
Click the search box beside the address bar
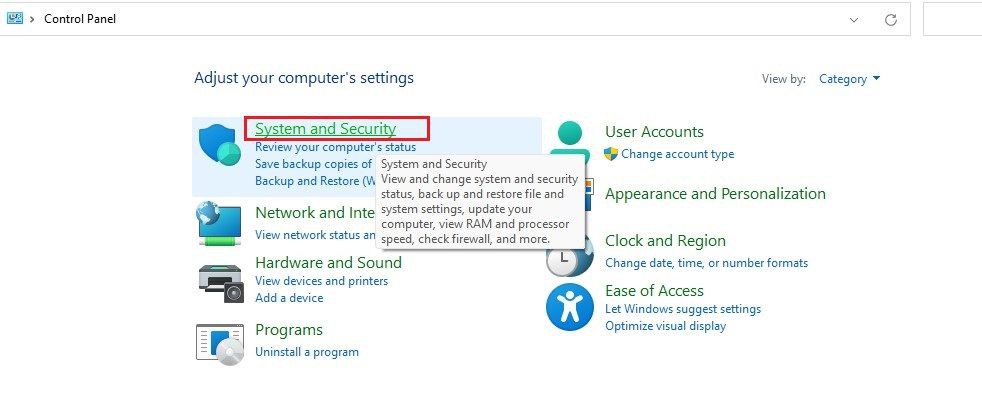pyautogui.click(x=953, y=19)
